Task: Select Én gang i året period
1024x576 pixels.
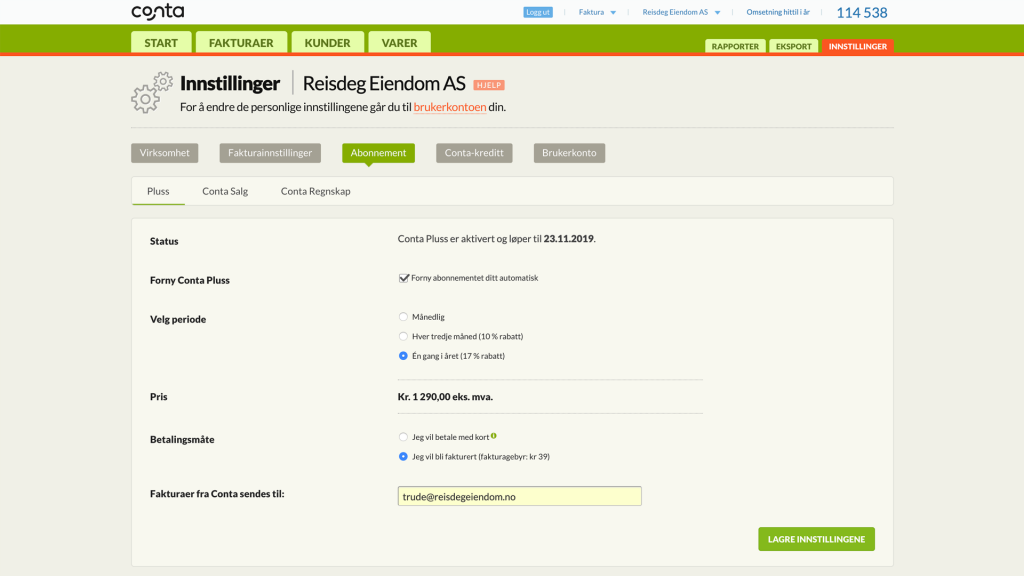Action: pos(403,356)
